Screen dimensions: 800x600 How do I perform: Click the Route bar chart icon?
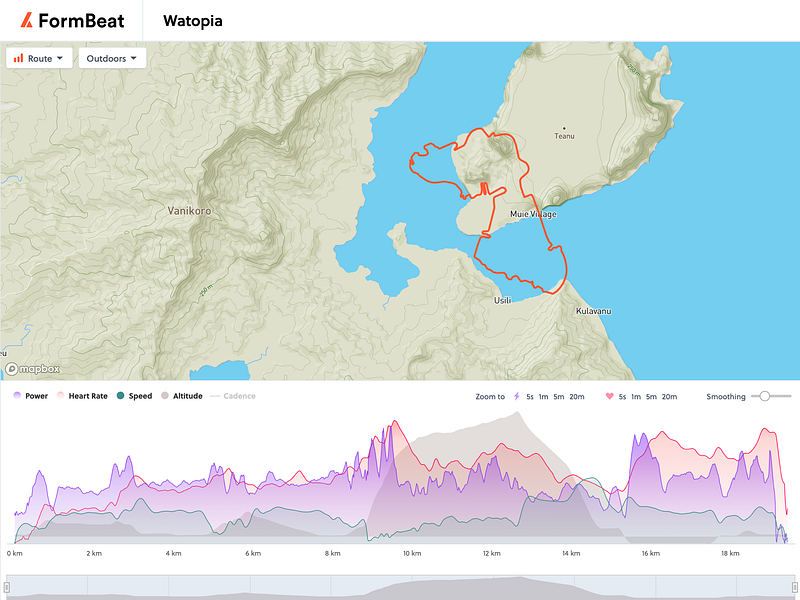pyautogui.click(x=19, y=58)
